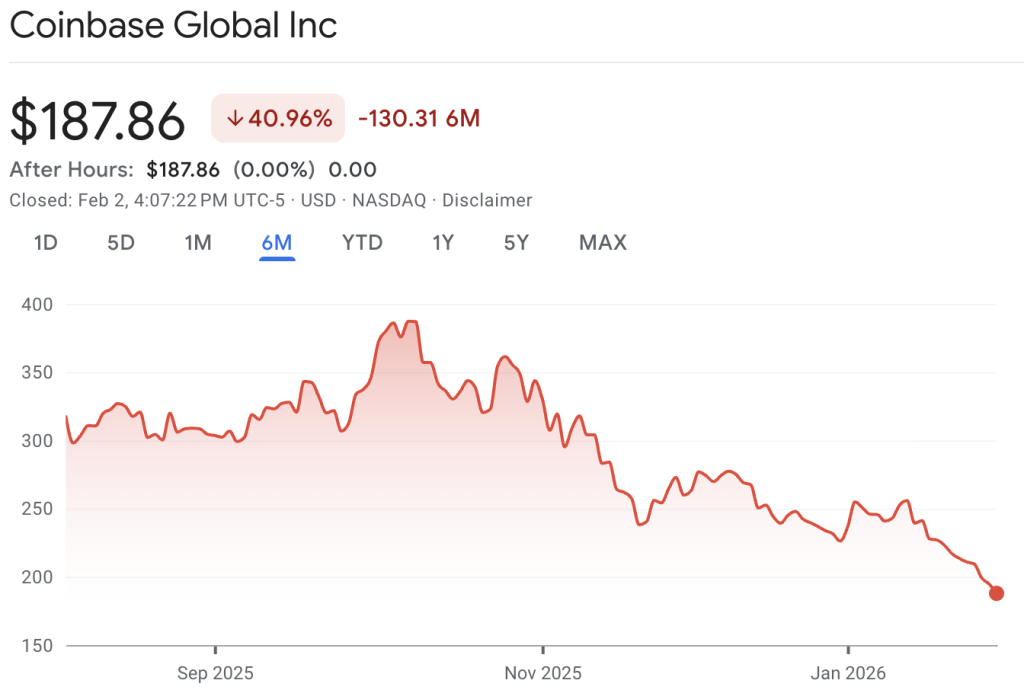Click the After Hours price value

tap(185, 170)
